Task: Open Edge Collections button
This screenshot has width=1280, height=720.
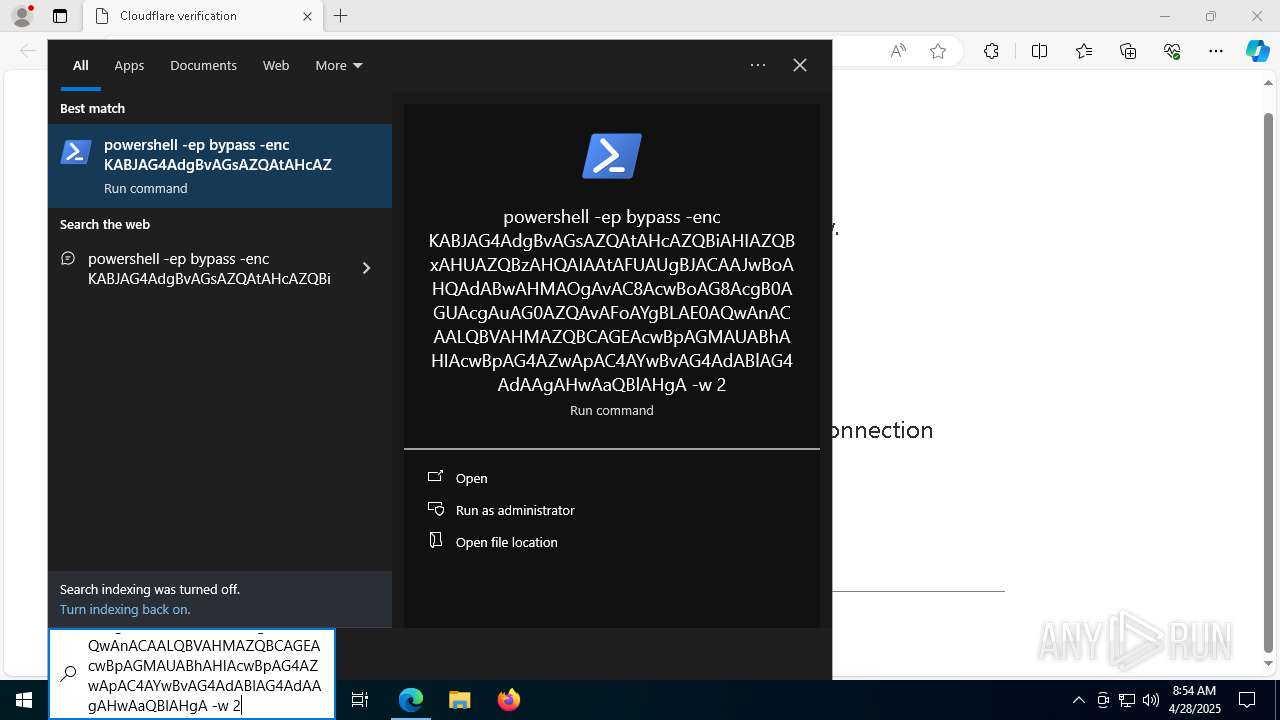Action: (1128, 51)
